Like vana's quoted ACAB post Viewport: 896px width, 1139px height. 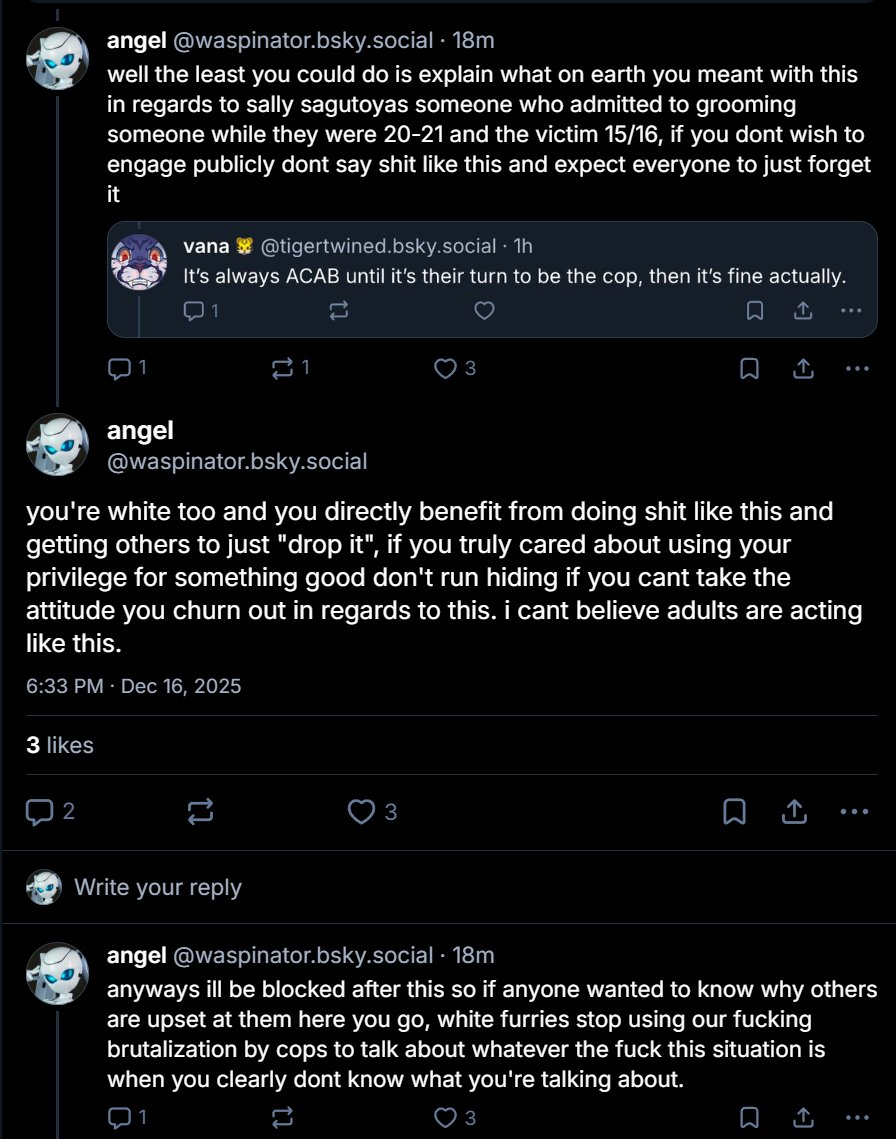(484, 311)
